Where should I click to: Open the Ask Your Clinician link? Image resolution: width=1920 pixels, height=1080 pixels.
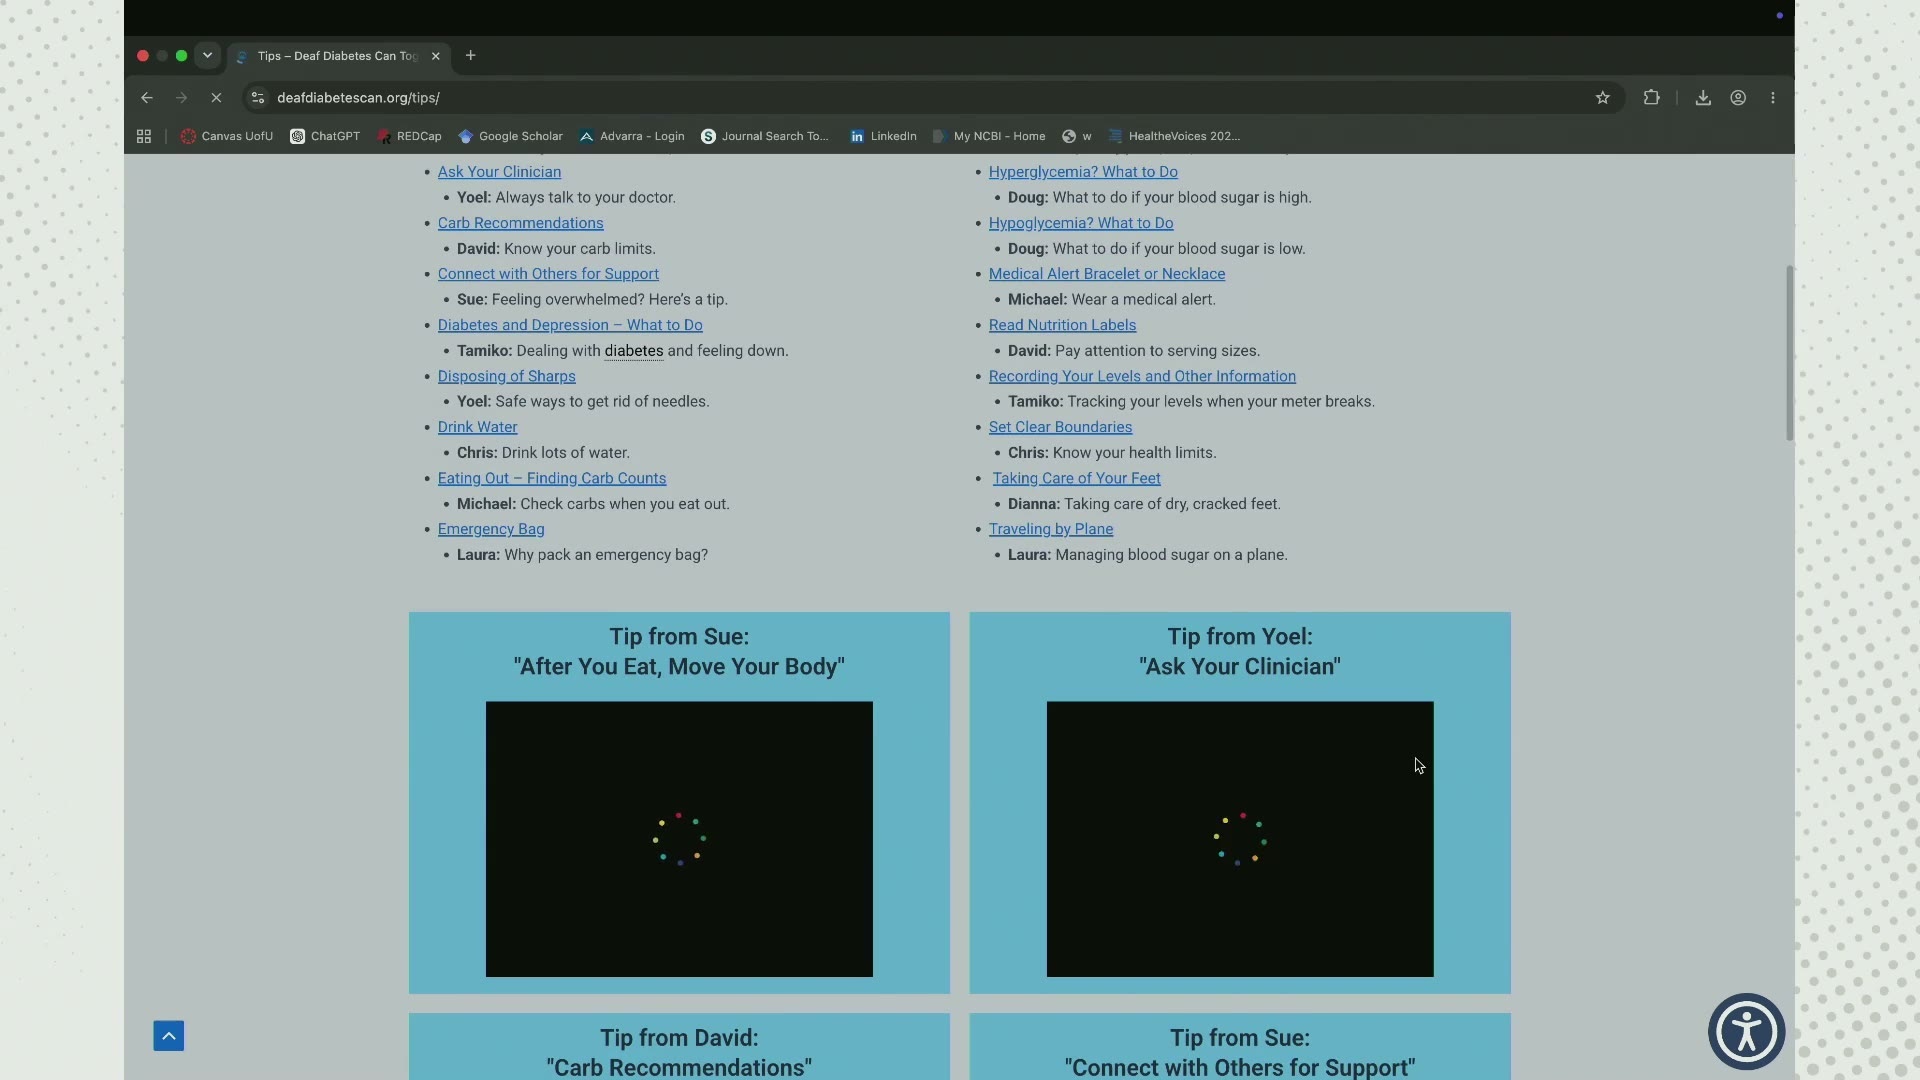499,172
